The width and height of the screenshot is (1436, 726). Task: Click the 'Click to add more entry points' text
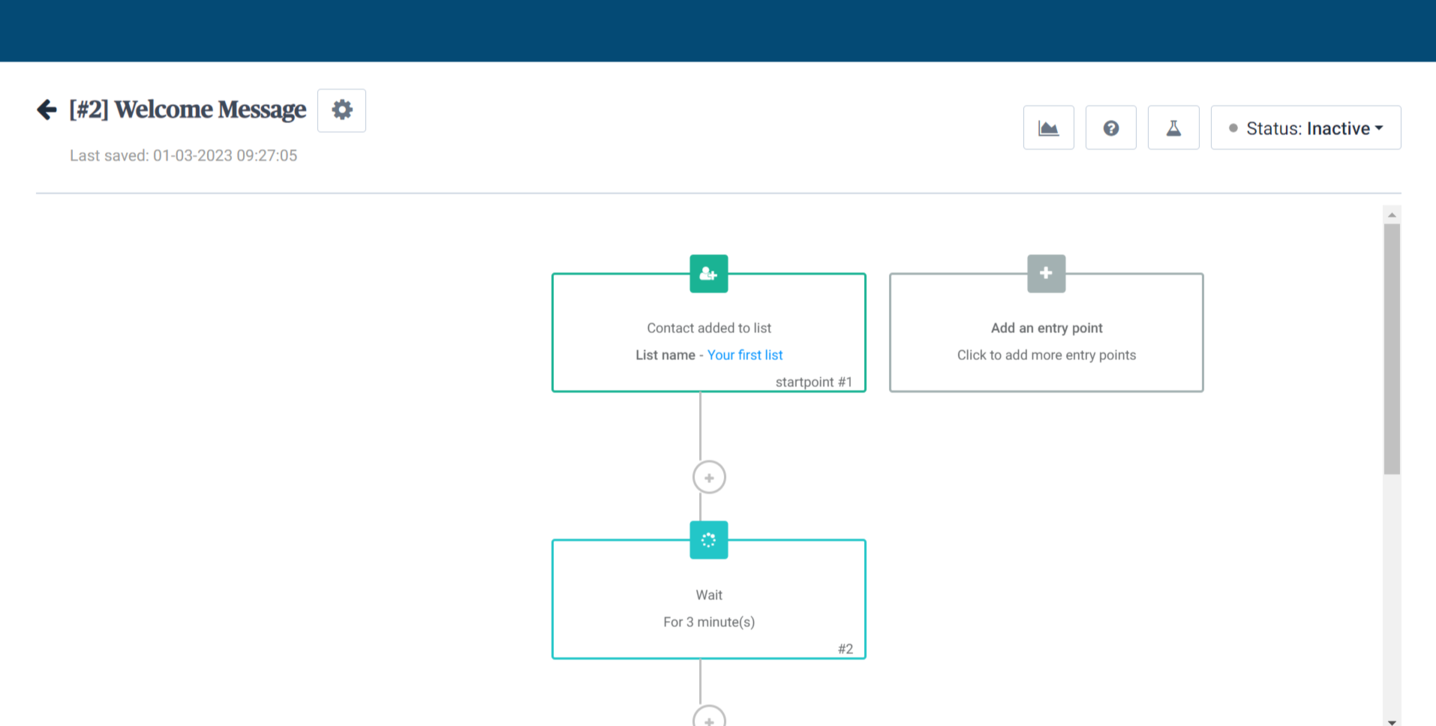[x=1046, y=355]
